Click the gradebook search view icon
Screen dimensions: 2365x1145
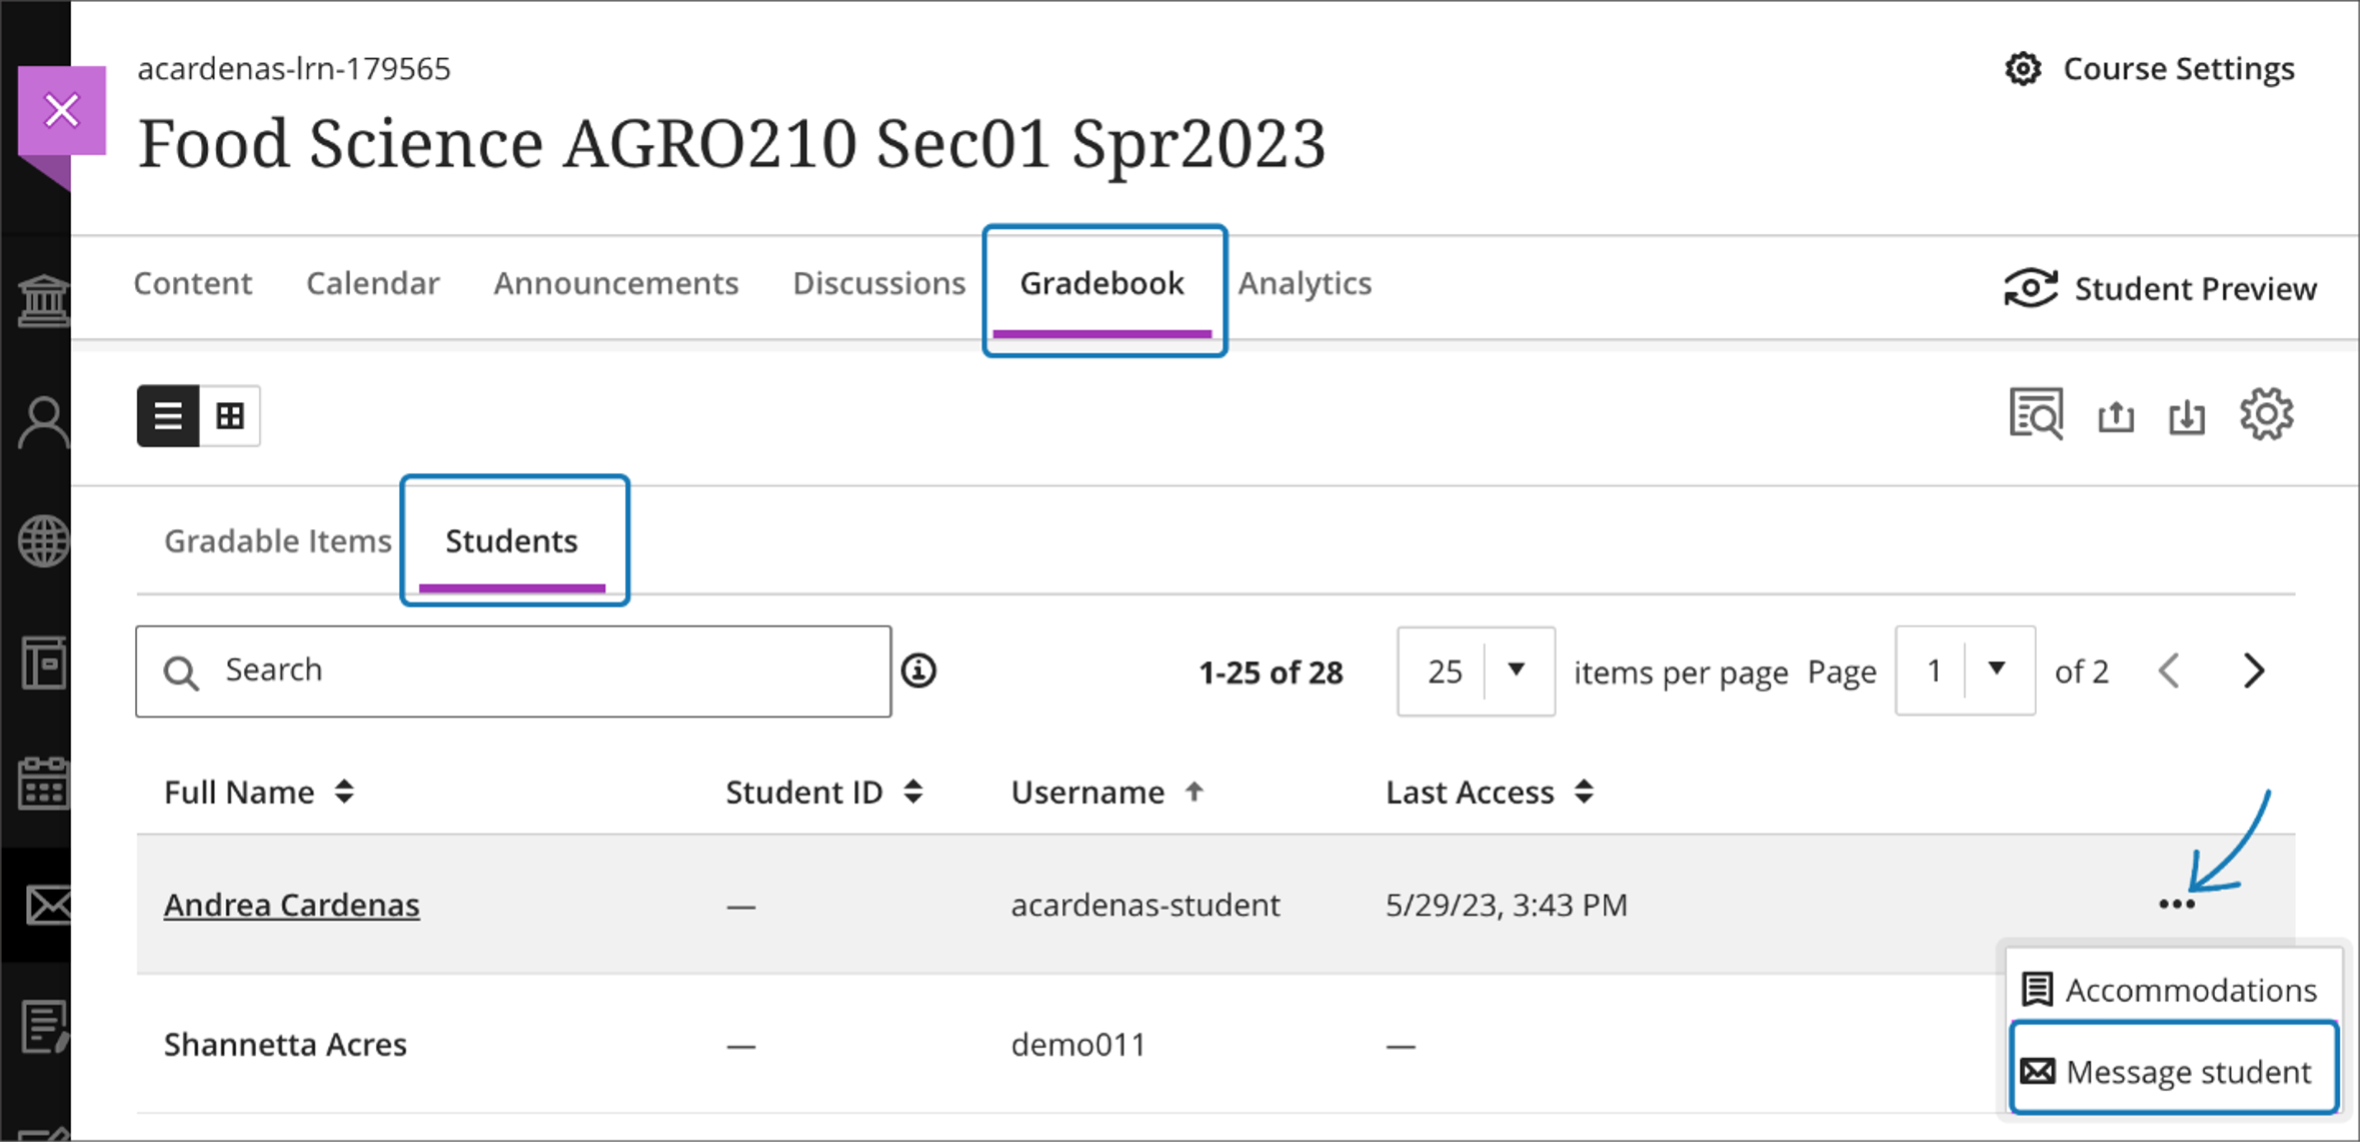point(2035,414)
